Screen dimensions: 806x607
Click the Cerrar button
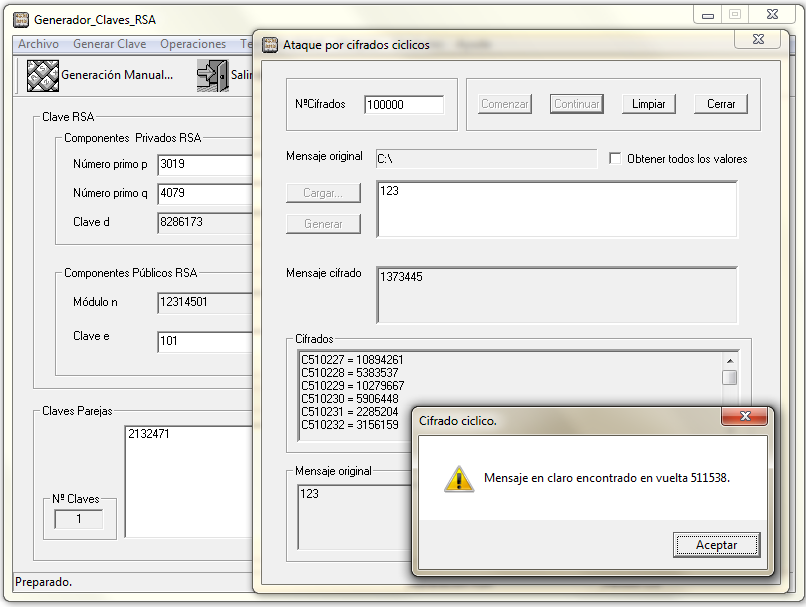(721, 104)
